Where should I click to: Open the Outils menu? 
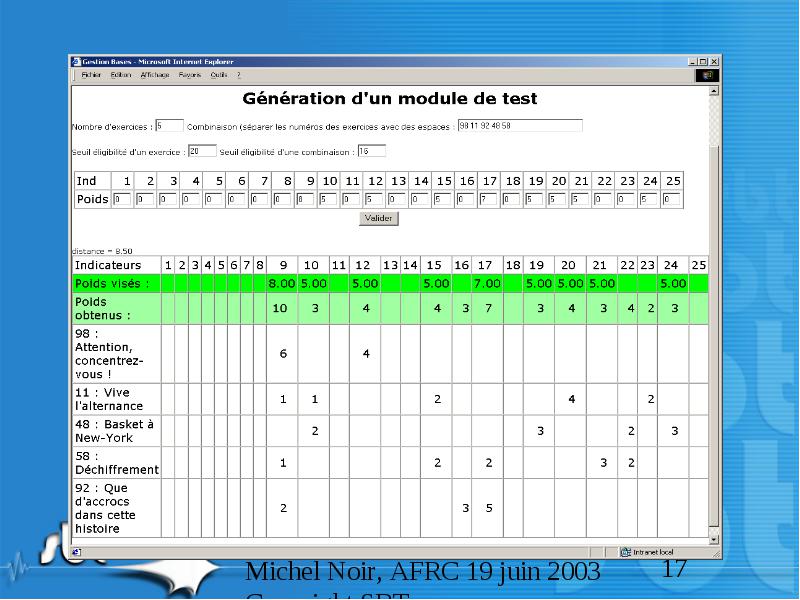point(218,75)
